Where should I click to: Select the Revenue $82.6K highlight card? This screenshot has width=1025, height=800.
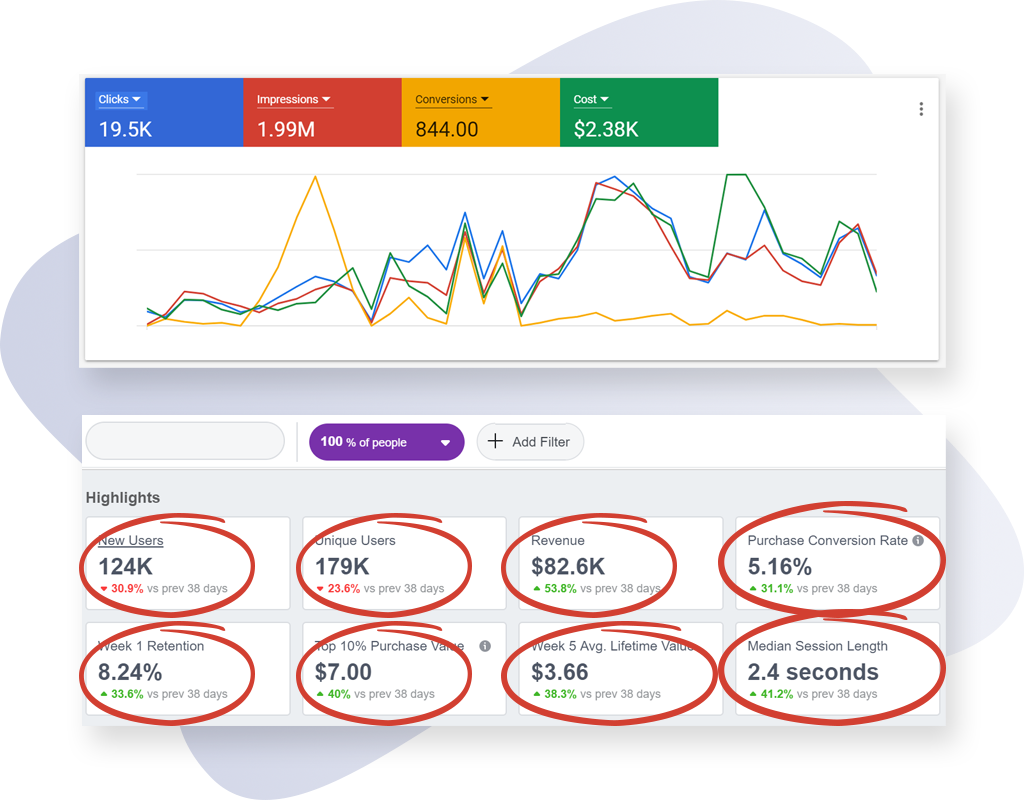click(620, 563)
